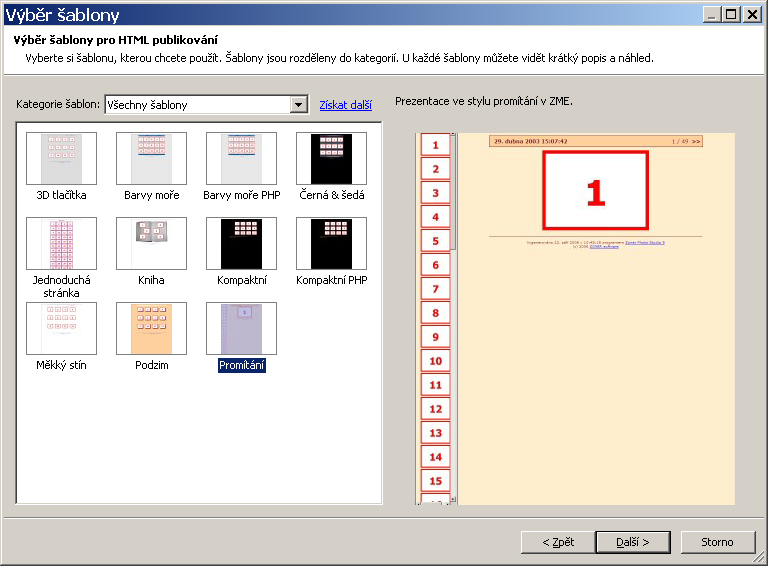768x566 pixels.
Task: Choose the Barvy moře template thumbnail
Action: (x=151, y=158)
